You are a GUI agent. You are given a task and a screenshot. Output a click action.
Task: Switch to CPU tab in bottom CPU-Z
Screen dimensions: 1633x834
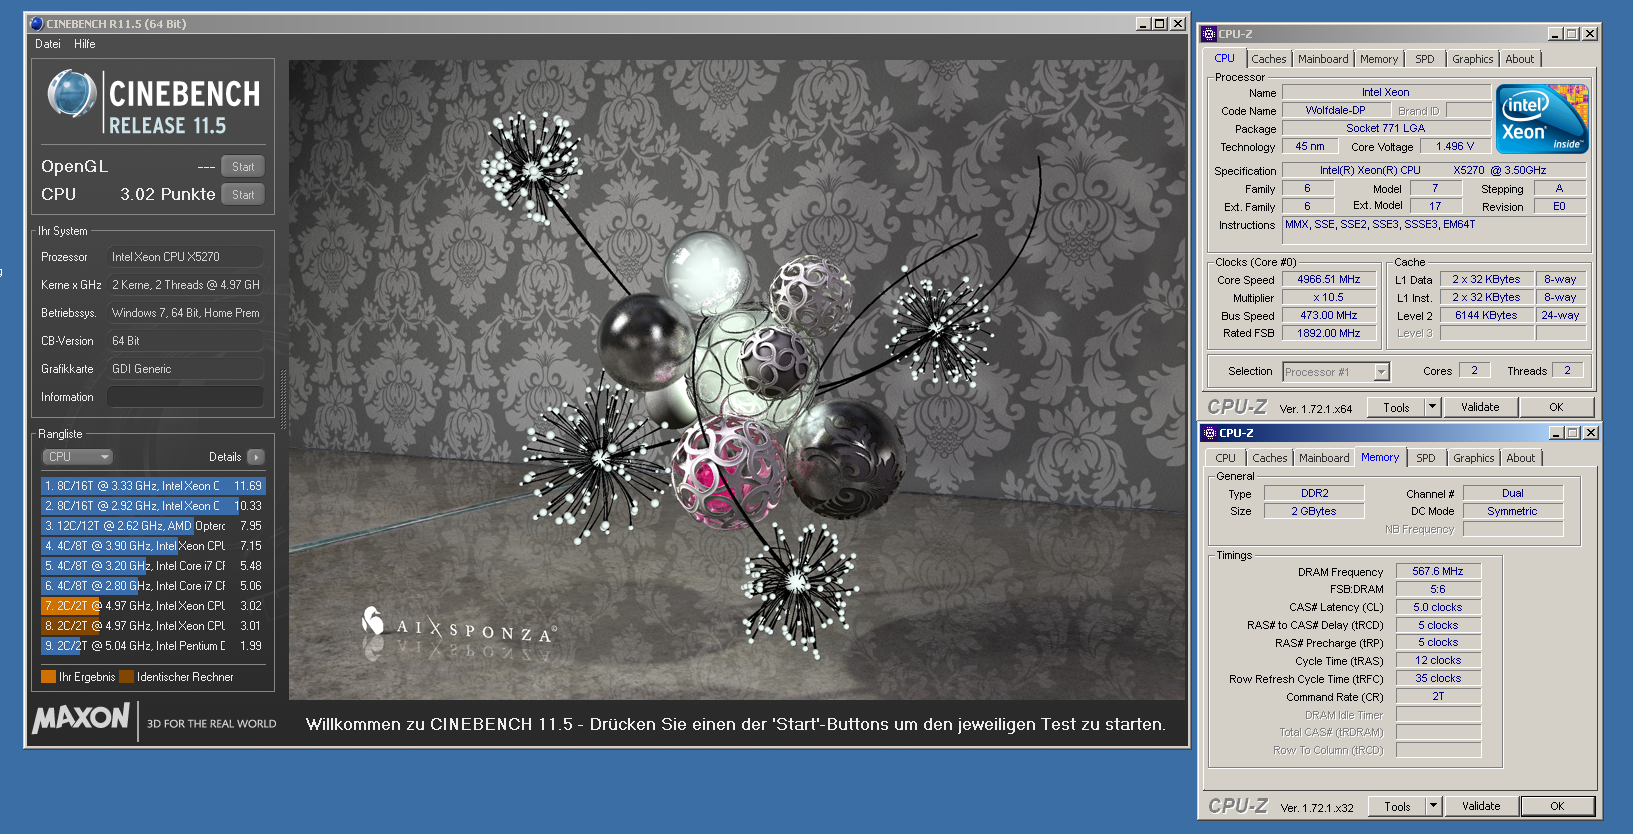[x=1226, y=458]
